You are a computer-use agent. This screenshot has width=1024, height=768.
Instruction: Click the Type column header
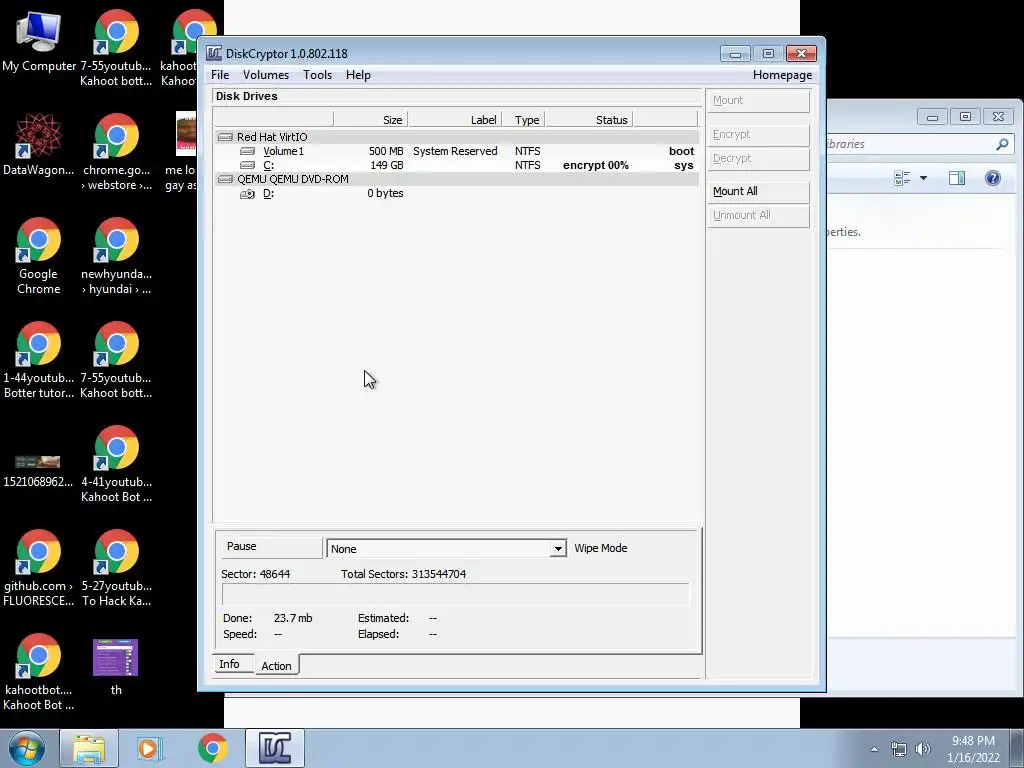pyautogui.click(x=524, y=120)
